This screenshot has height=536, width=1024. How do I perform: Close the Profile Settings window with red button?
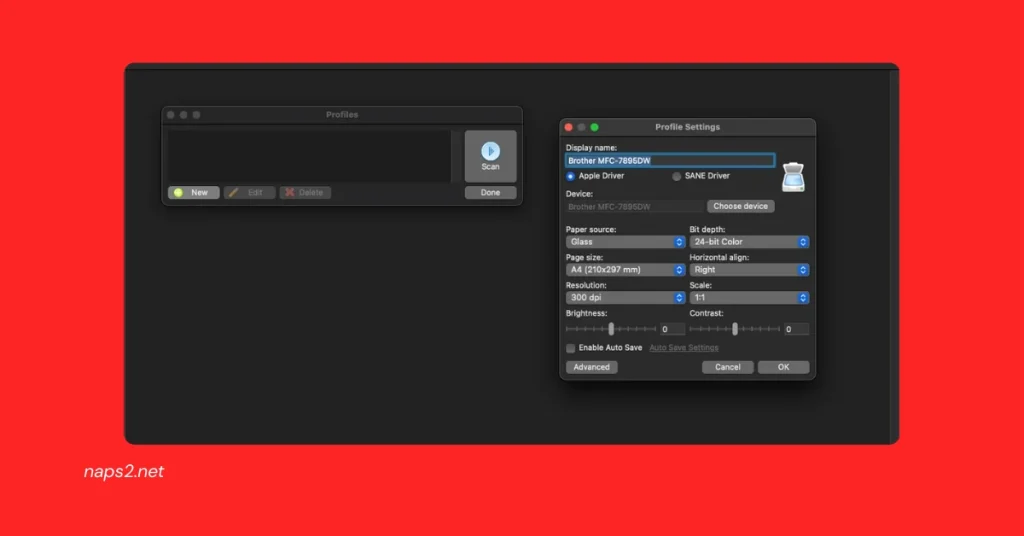point(569,127)
